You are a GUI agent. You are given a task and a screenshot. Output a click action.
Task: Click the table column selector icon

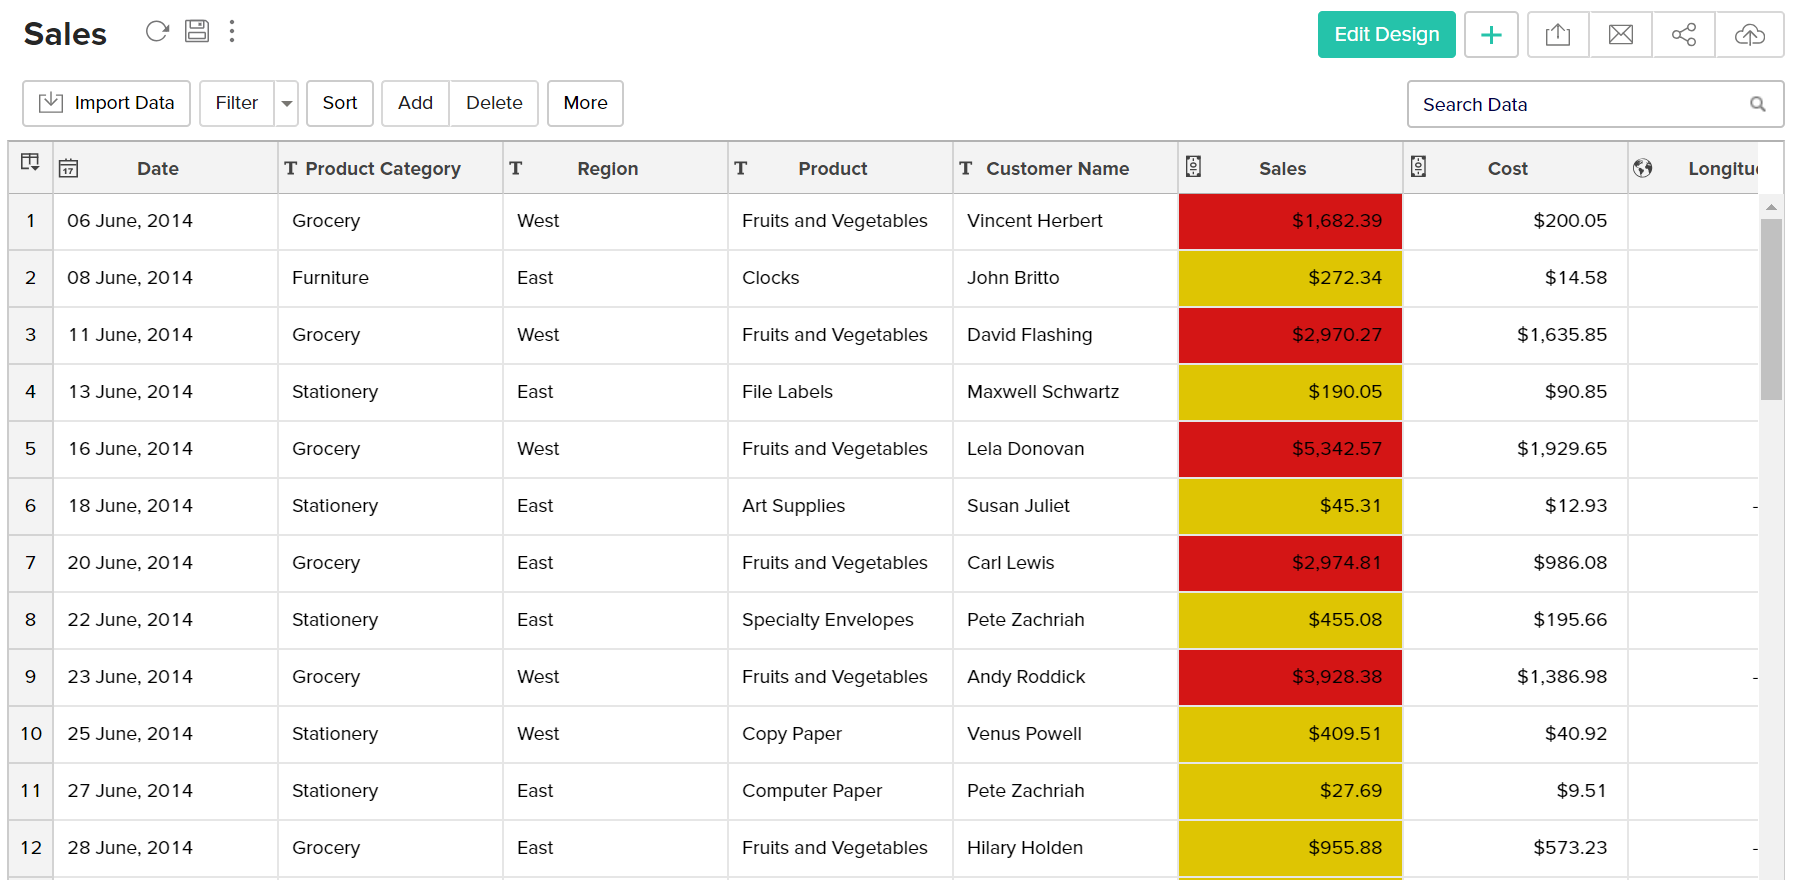pyautogui.click(x=30, y=163)
